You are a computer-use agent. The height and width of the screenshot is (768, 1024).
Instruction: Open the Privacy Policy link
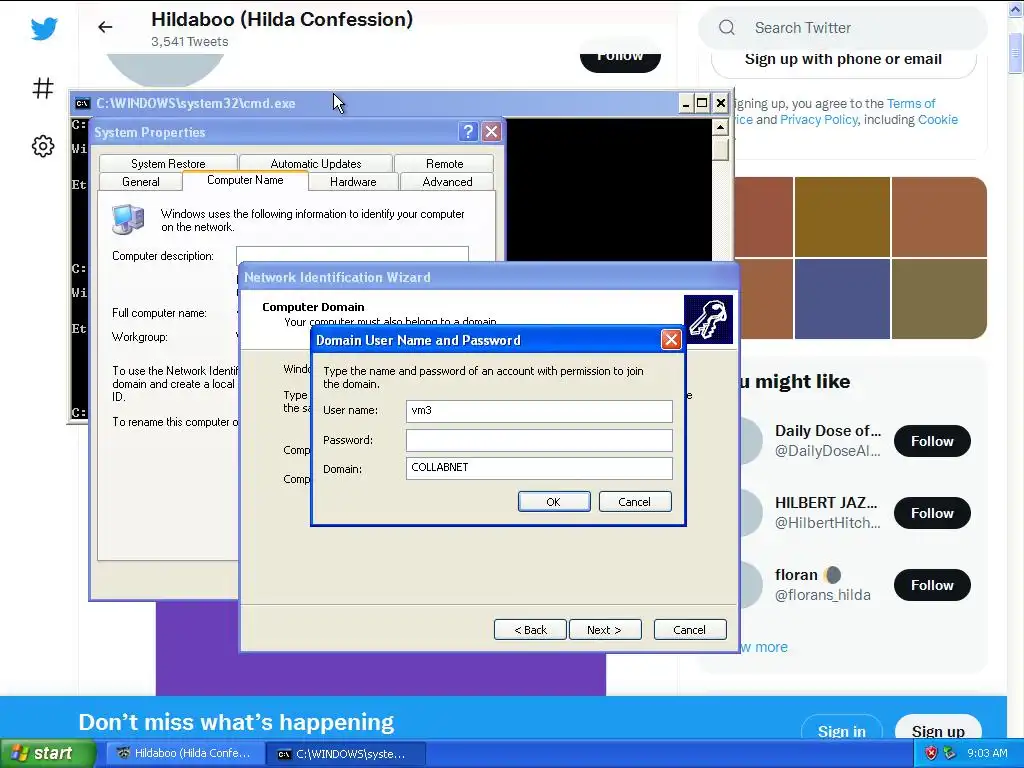point(818,120)
